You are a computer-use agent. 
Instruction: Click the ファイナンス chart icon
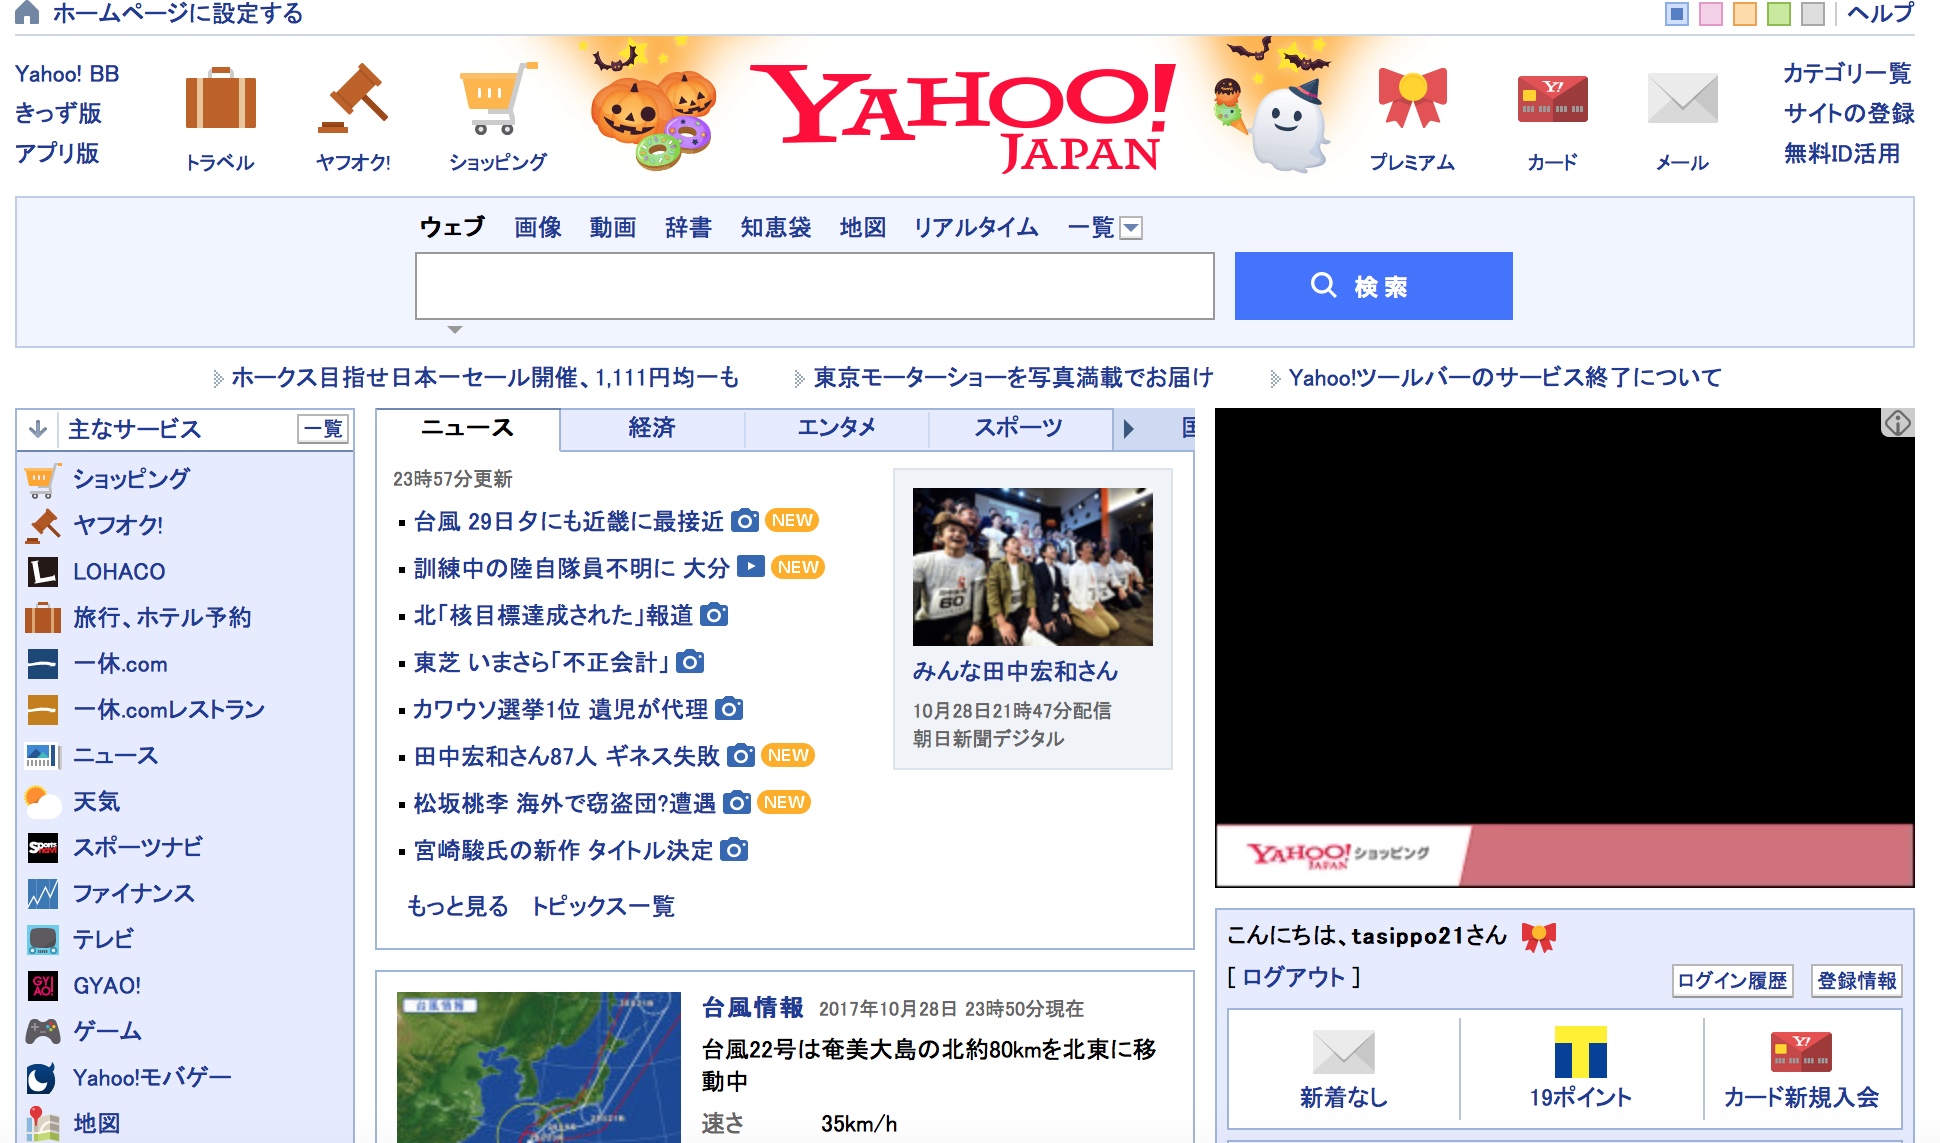pyautogui.click(x=43, y=894)
